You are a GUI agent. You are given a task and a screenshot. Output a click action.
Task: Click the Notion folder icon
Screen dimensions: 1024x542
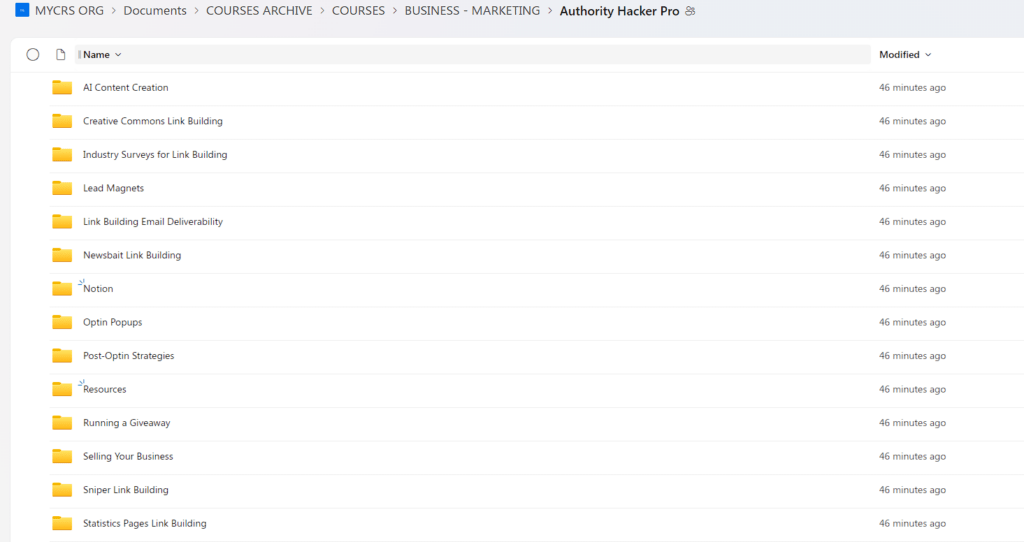62,289
